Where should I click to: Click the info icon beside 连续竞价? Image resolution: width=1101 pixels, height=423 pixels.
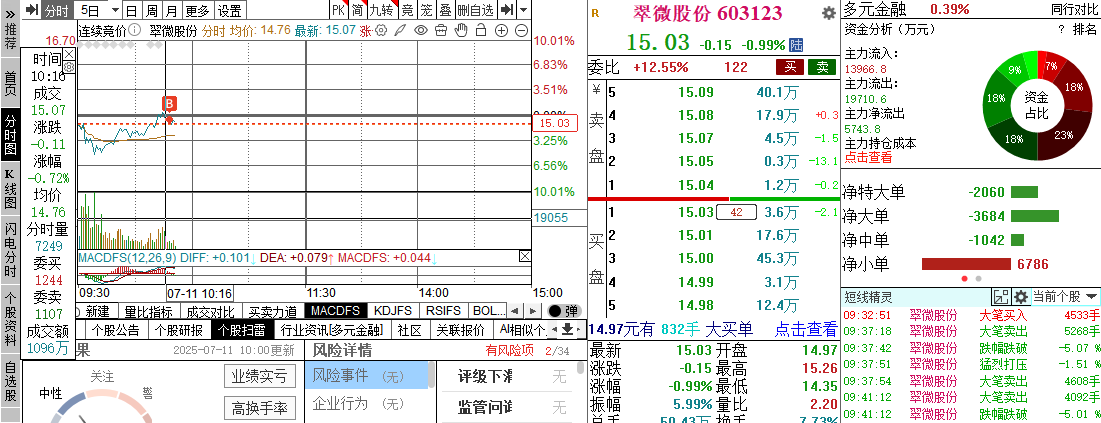[136, 31]
